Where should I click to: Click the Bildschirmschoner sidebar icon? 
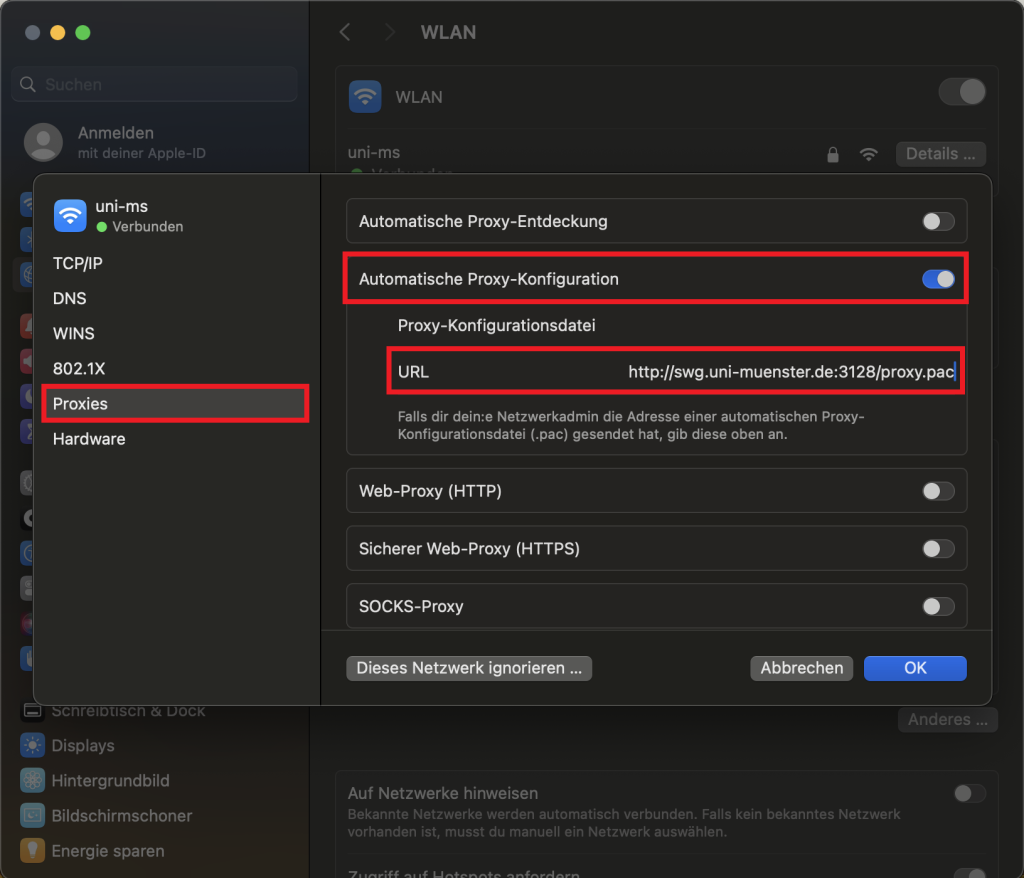pyautogui.click(x=33, y=816)
